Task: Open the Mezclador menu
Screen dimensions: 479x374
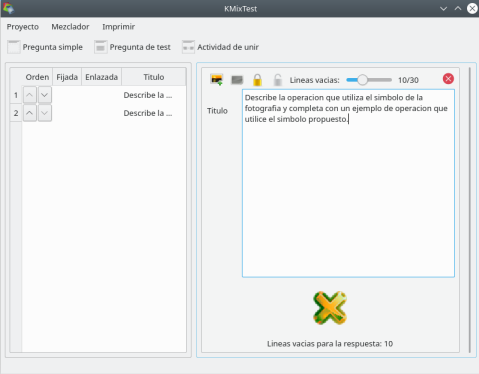Action: [x=70, y=27]
